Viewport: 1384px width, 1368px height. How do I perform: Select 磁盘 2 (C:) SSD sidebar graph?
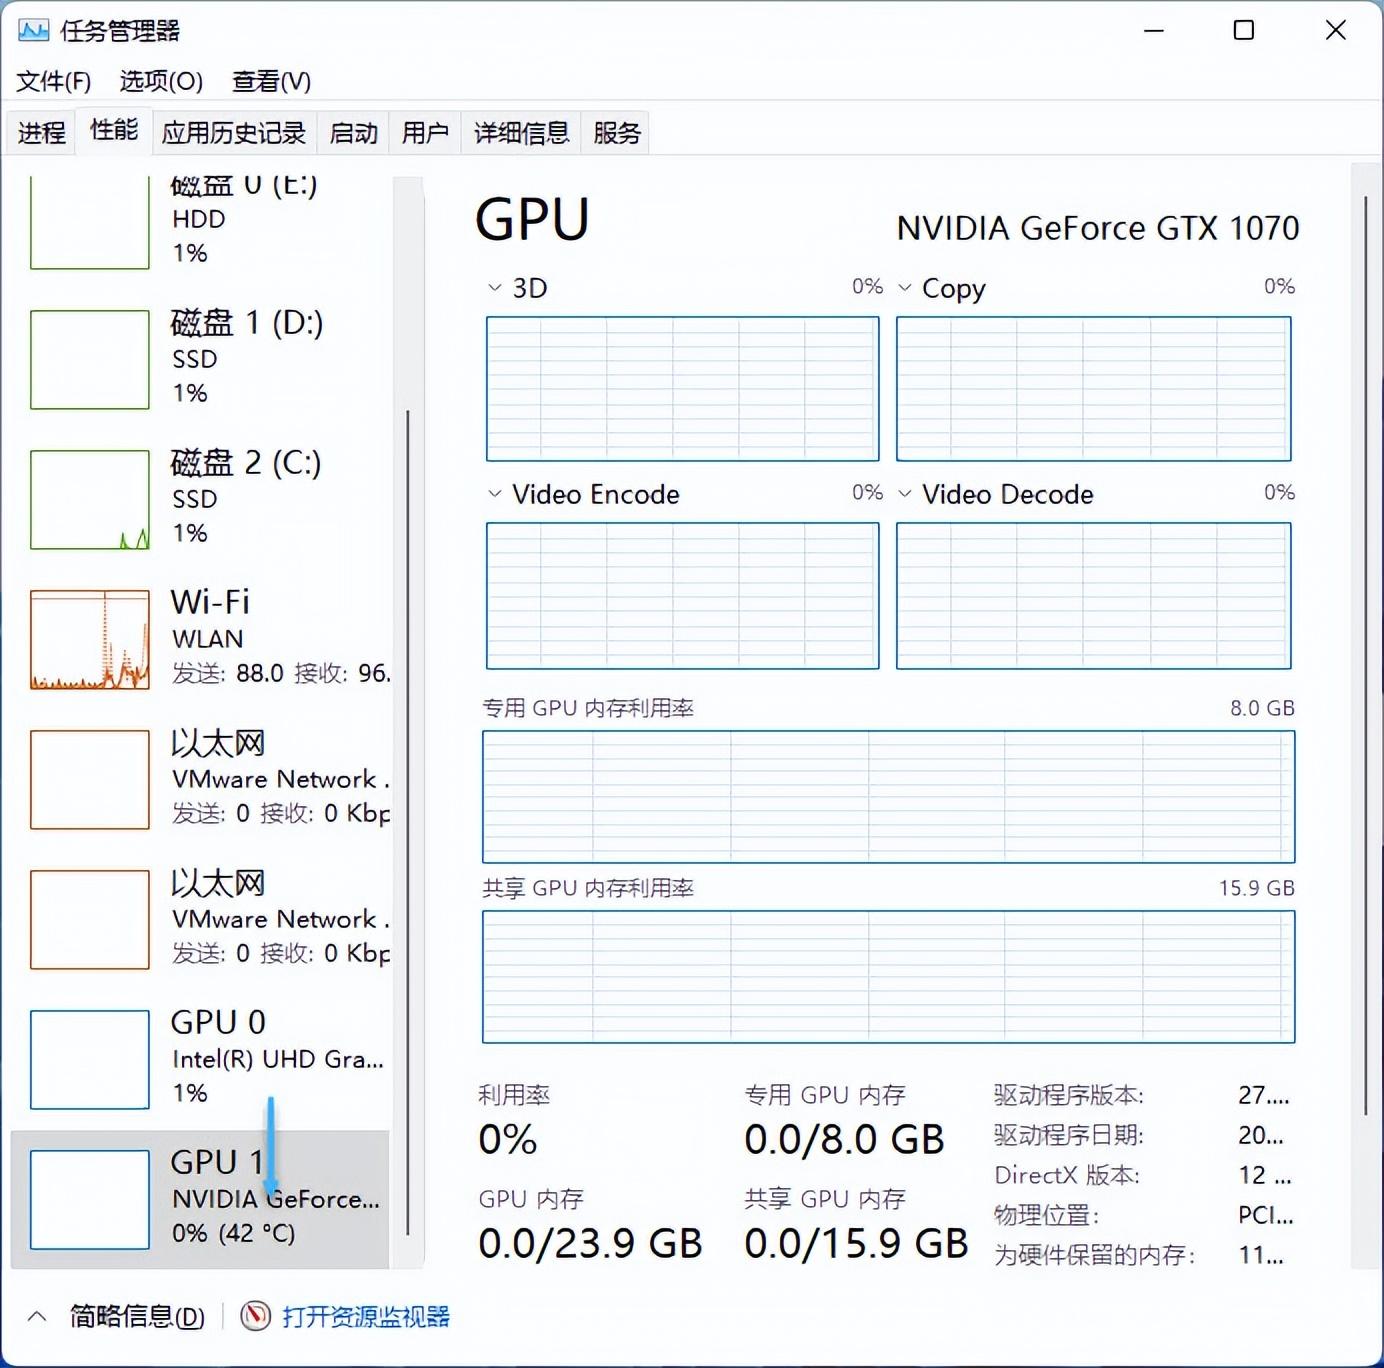89,499
